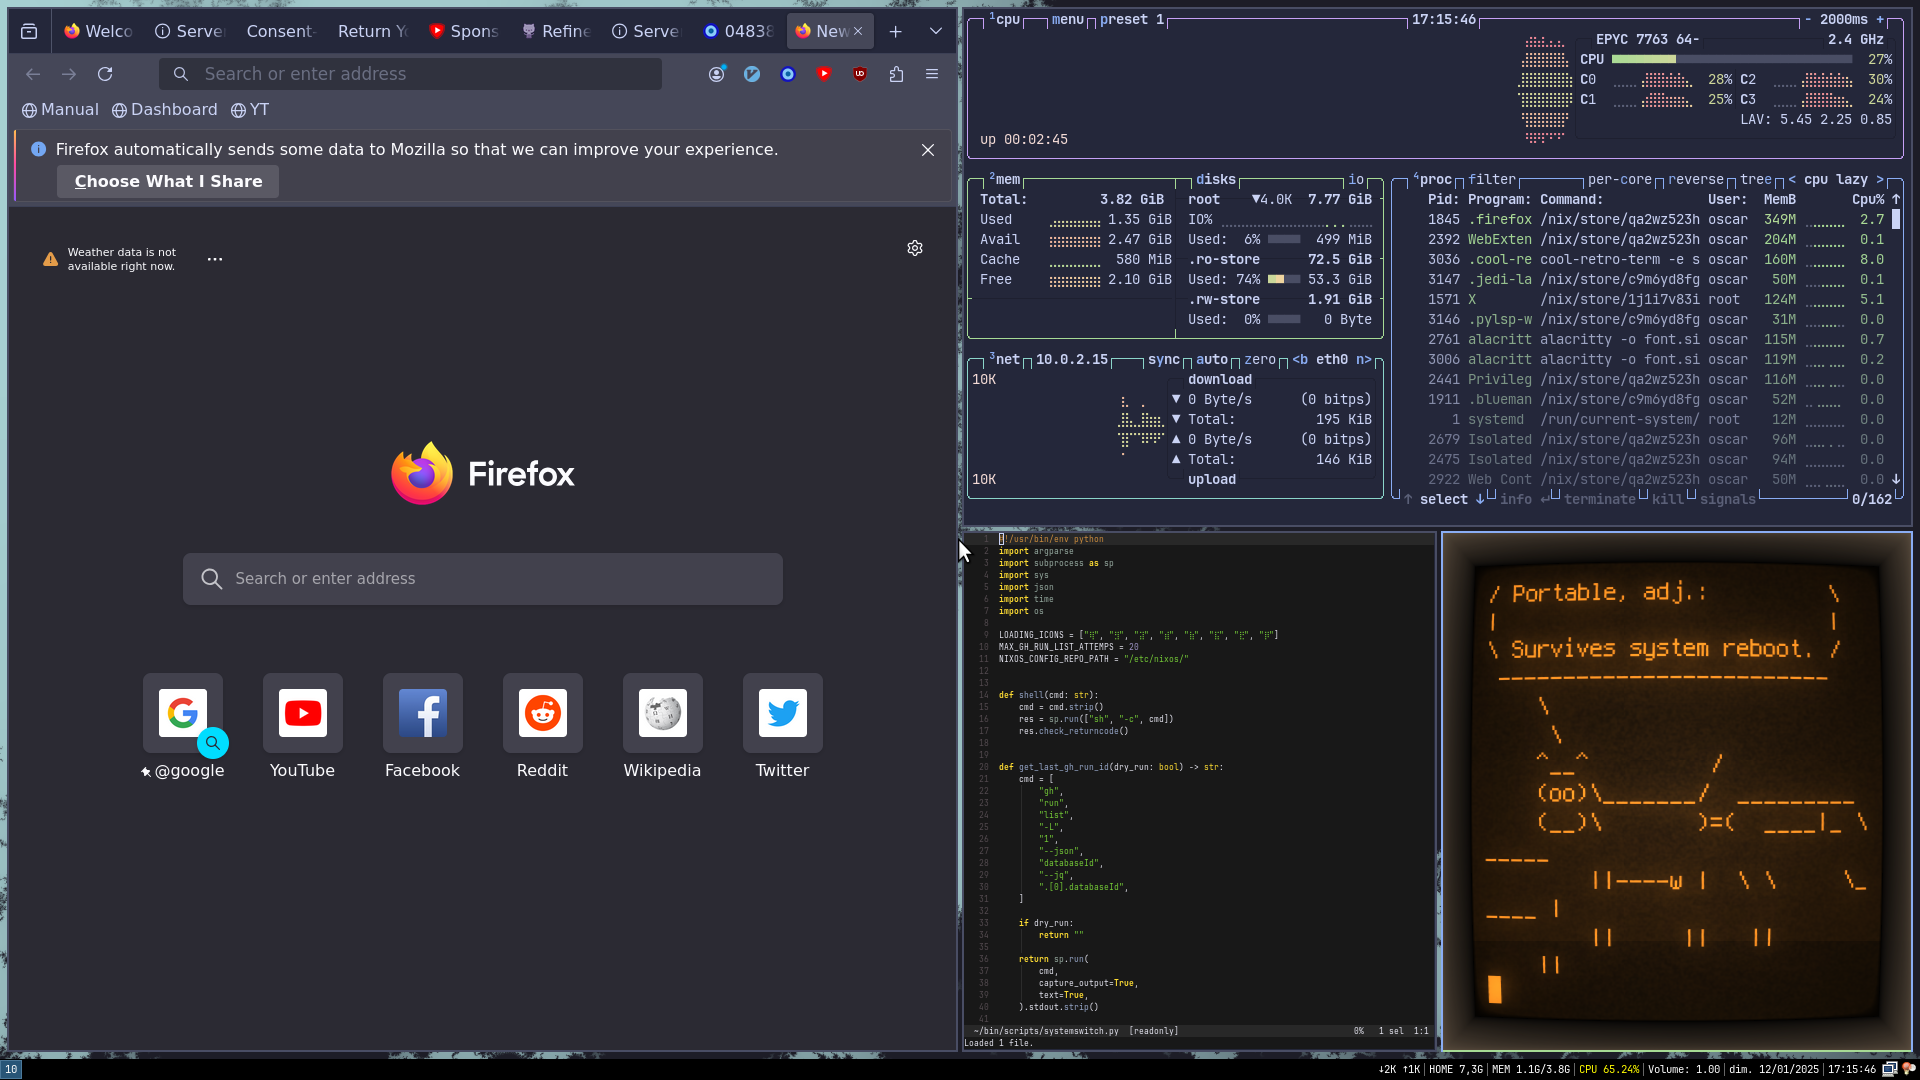Open a new tab with the plus button
This screenshot has height=1080, width=1920.
point(896,32)
